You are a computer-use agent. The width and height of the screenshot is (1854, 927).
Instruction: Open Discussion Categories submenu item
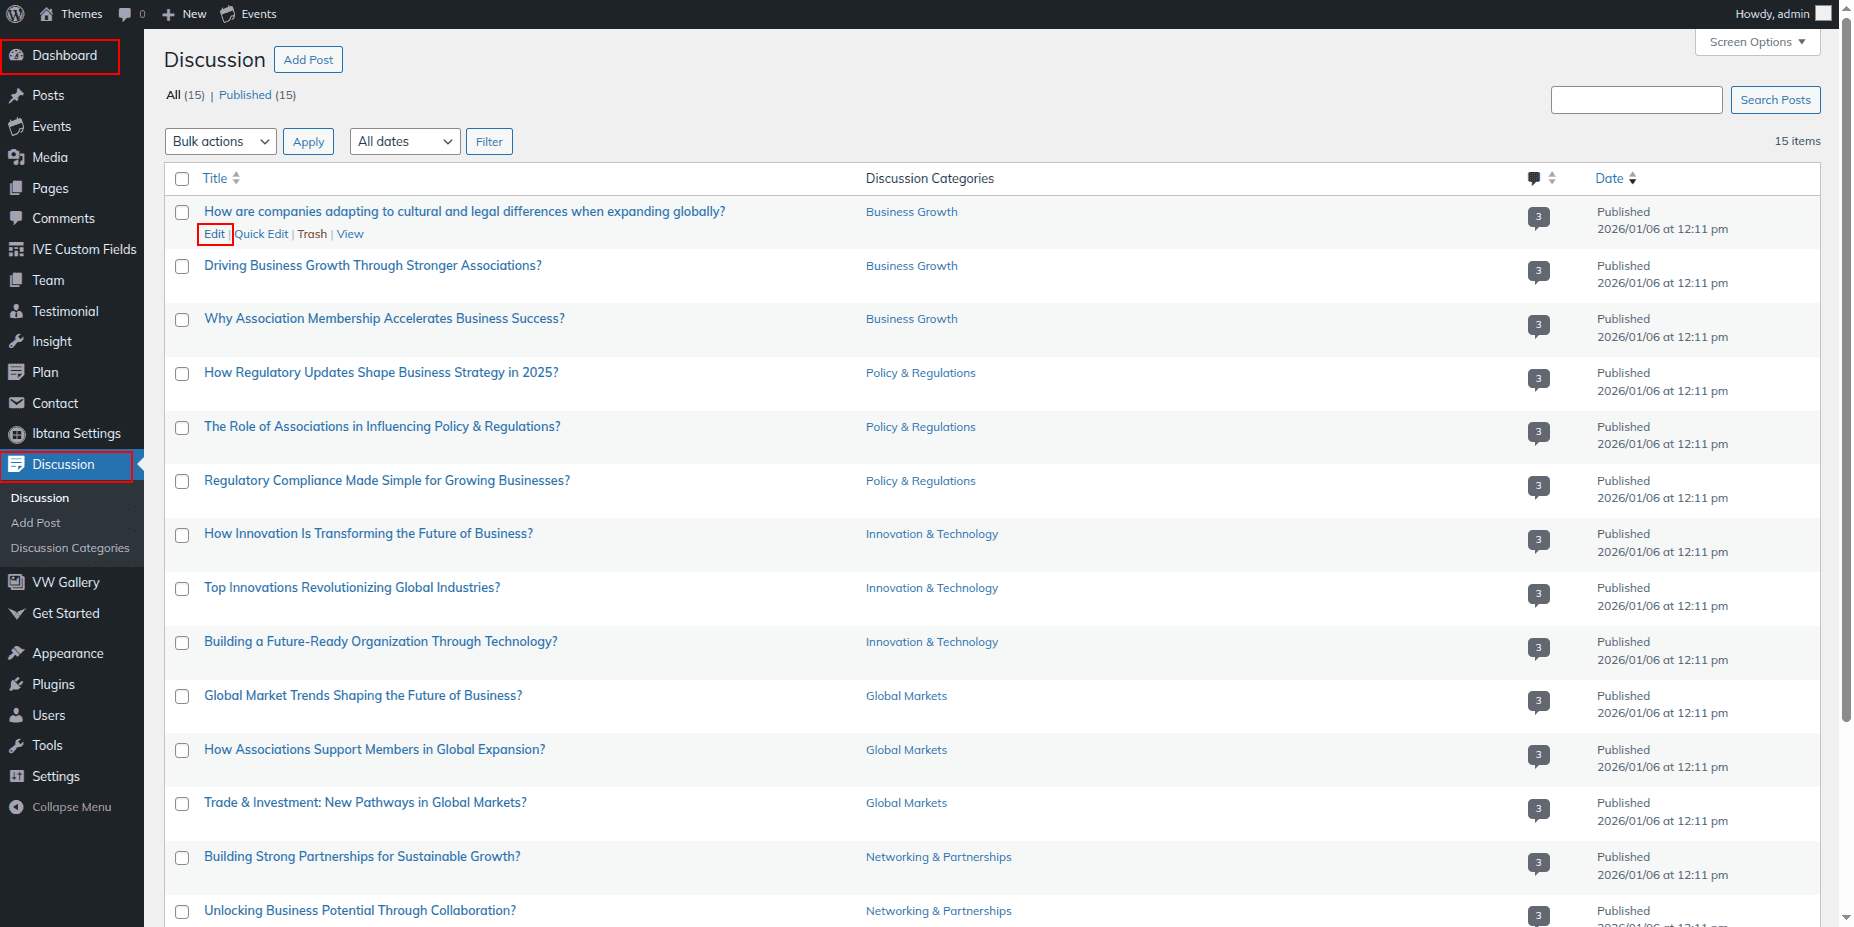(x=70, y=548)
